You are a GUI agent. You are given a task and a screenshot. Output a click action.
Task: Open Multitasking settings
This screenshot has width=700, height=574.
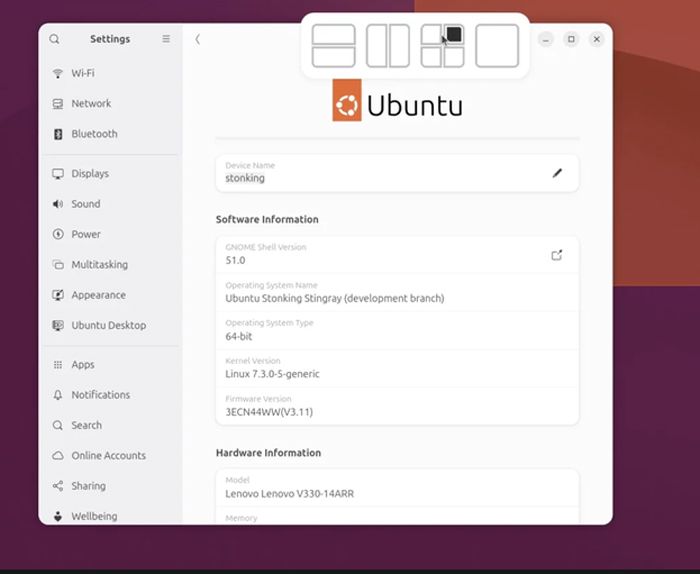(x=112, y=264)
